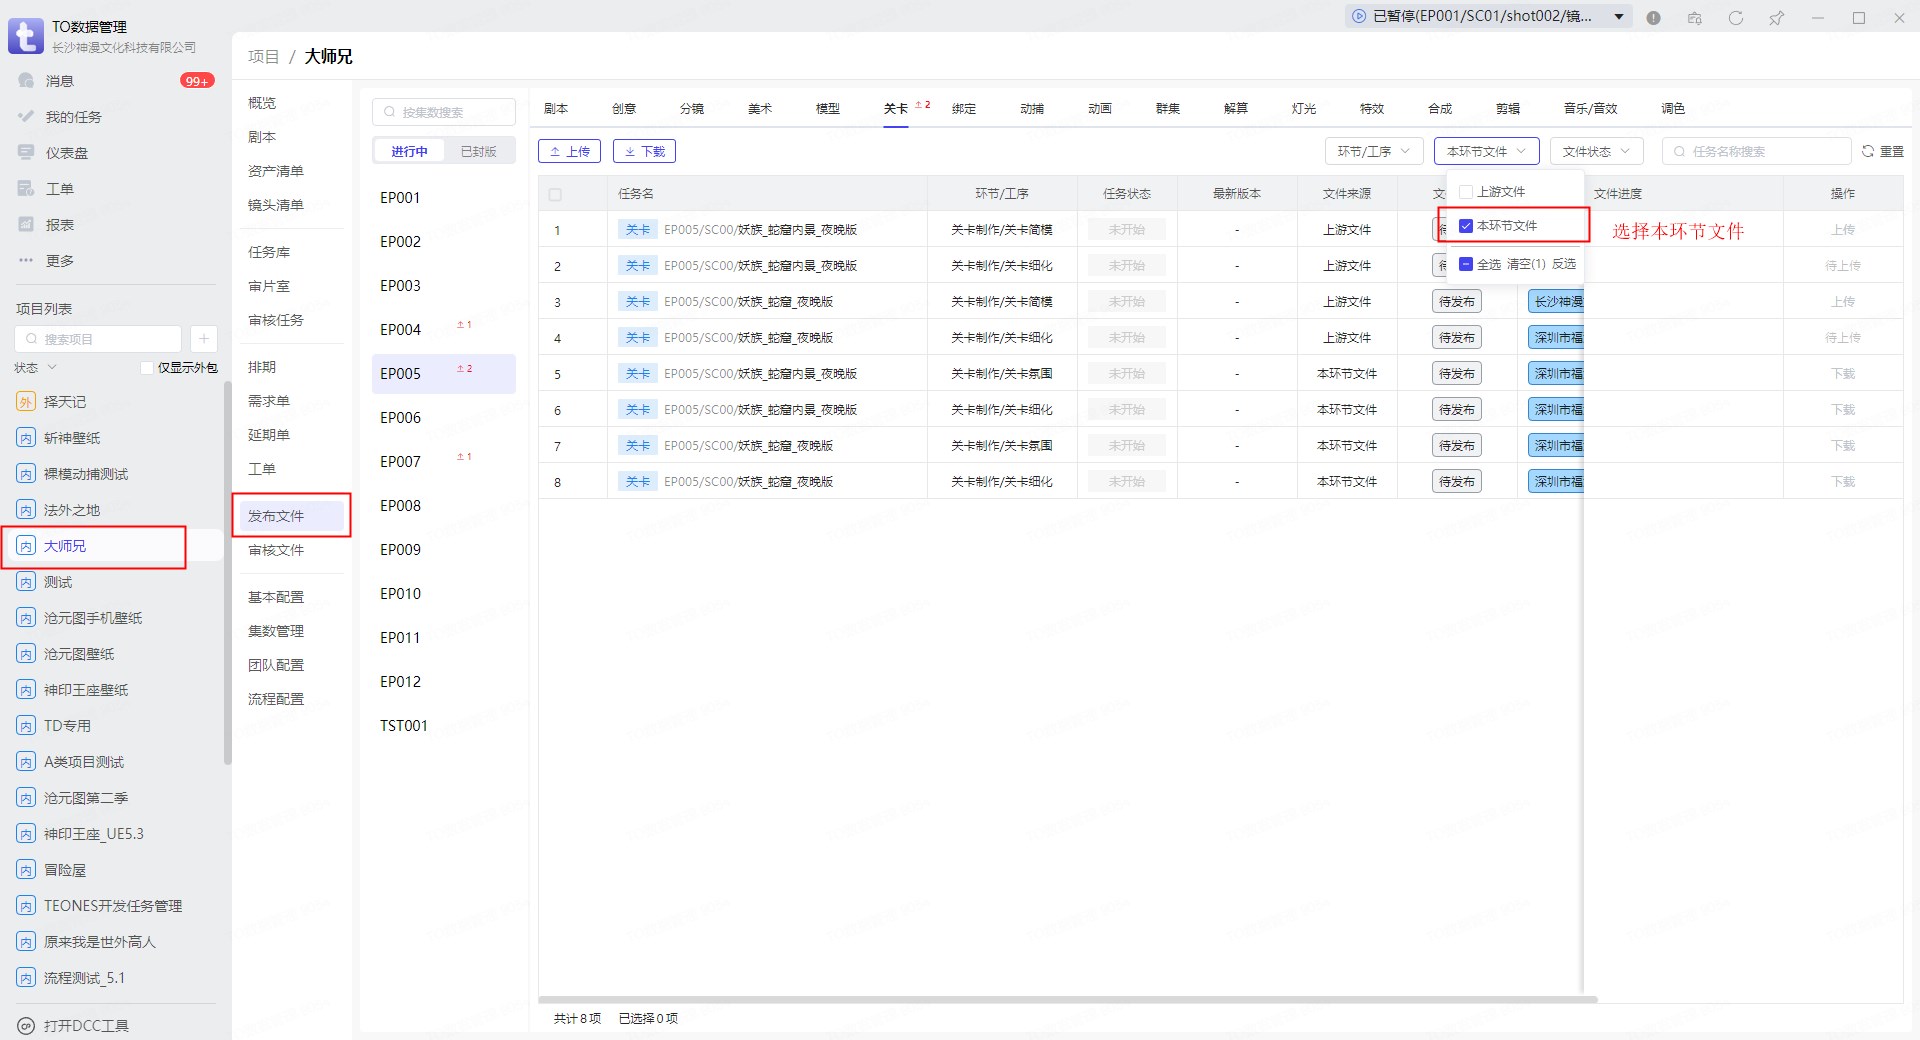
Task: Click the 仪表盘 dashboard icon
Action: point(26,153)
